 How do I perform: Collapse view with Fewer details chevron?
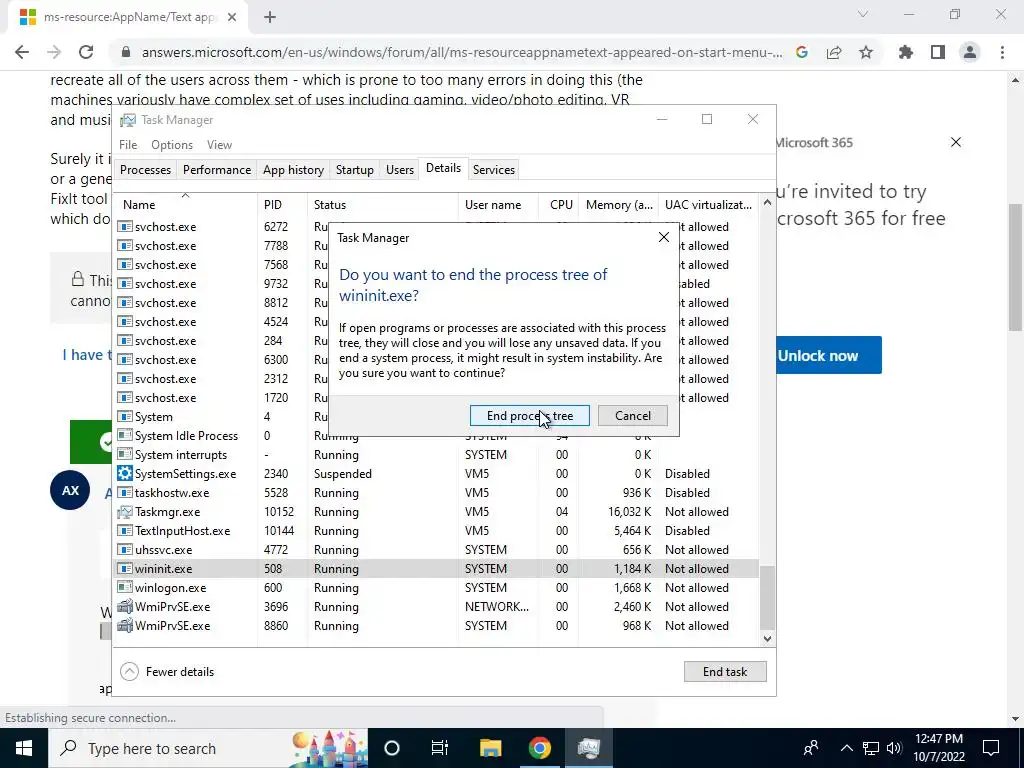click(x=129, y=671)
